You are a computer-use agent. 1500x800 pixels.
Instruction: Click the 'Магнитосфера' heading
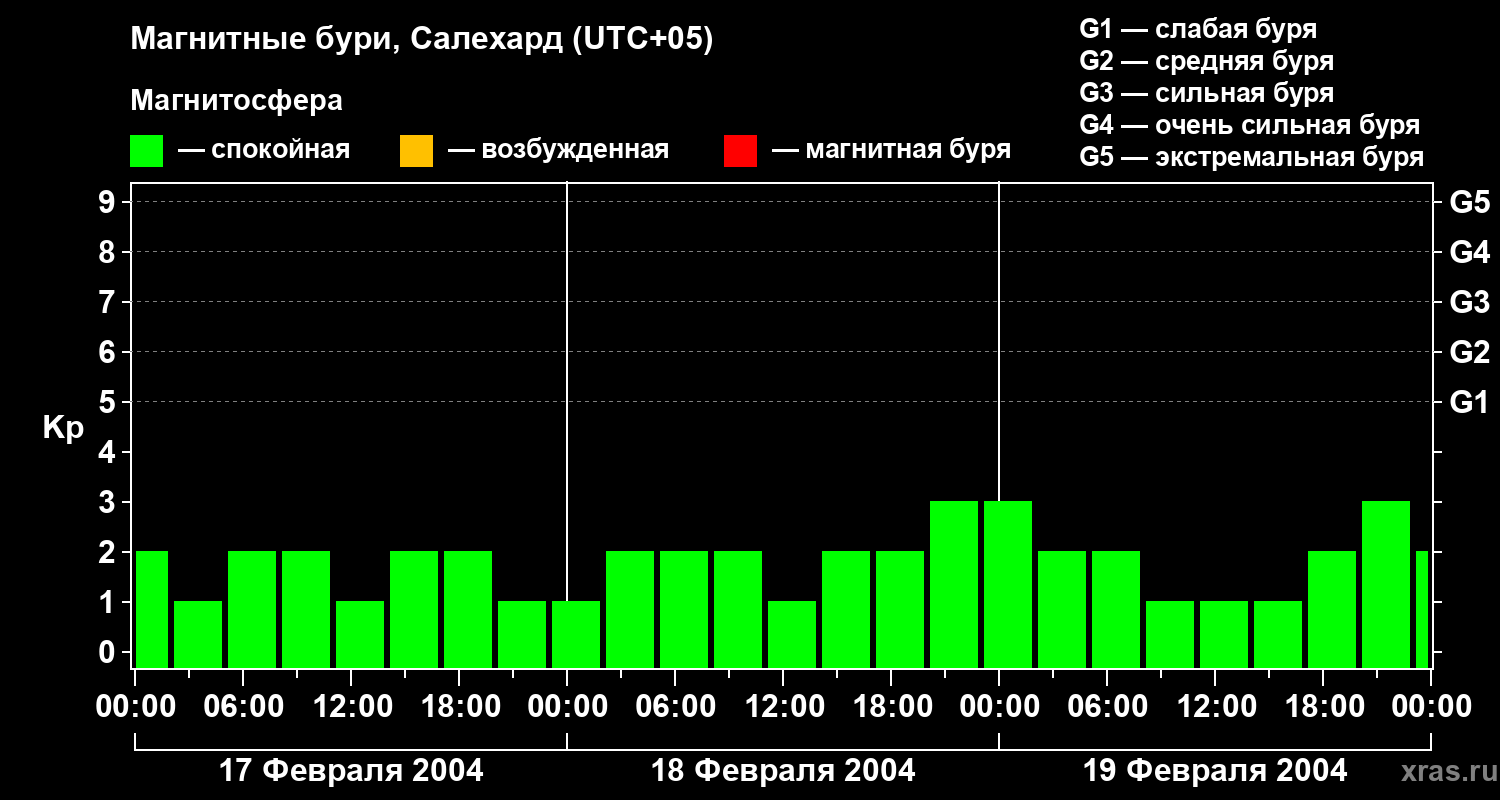[236, 101]
